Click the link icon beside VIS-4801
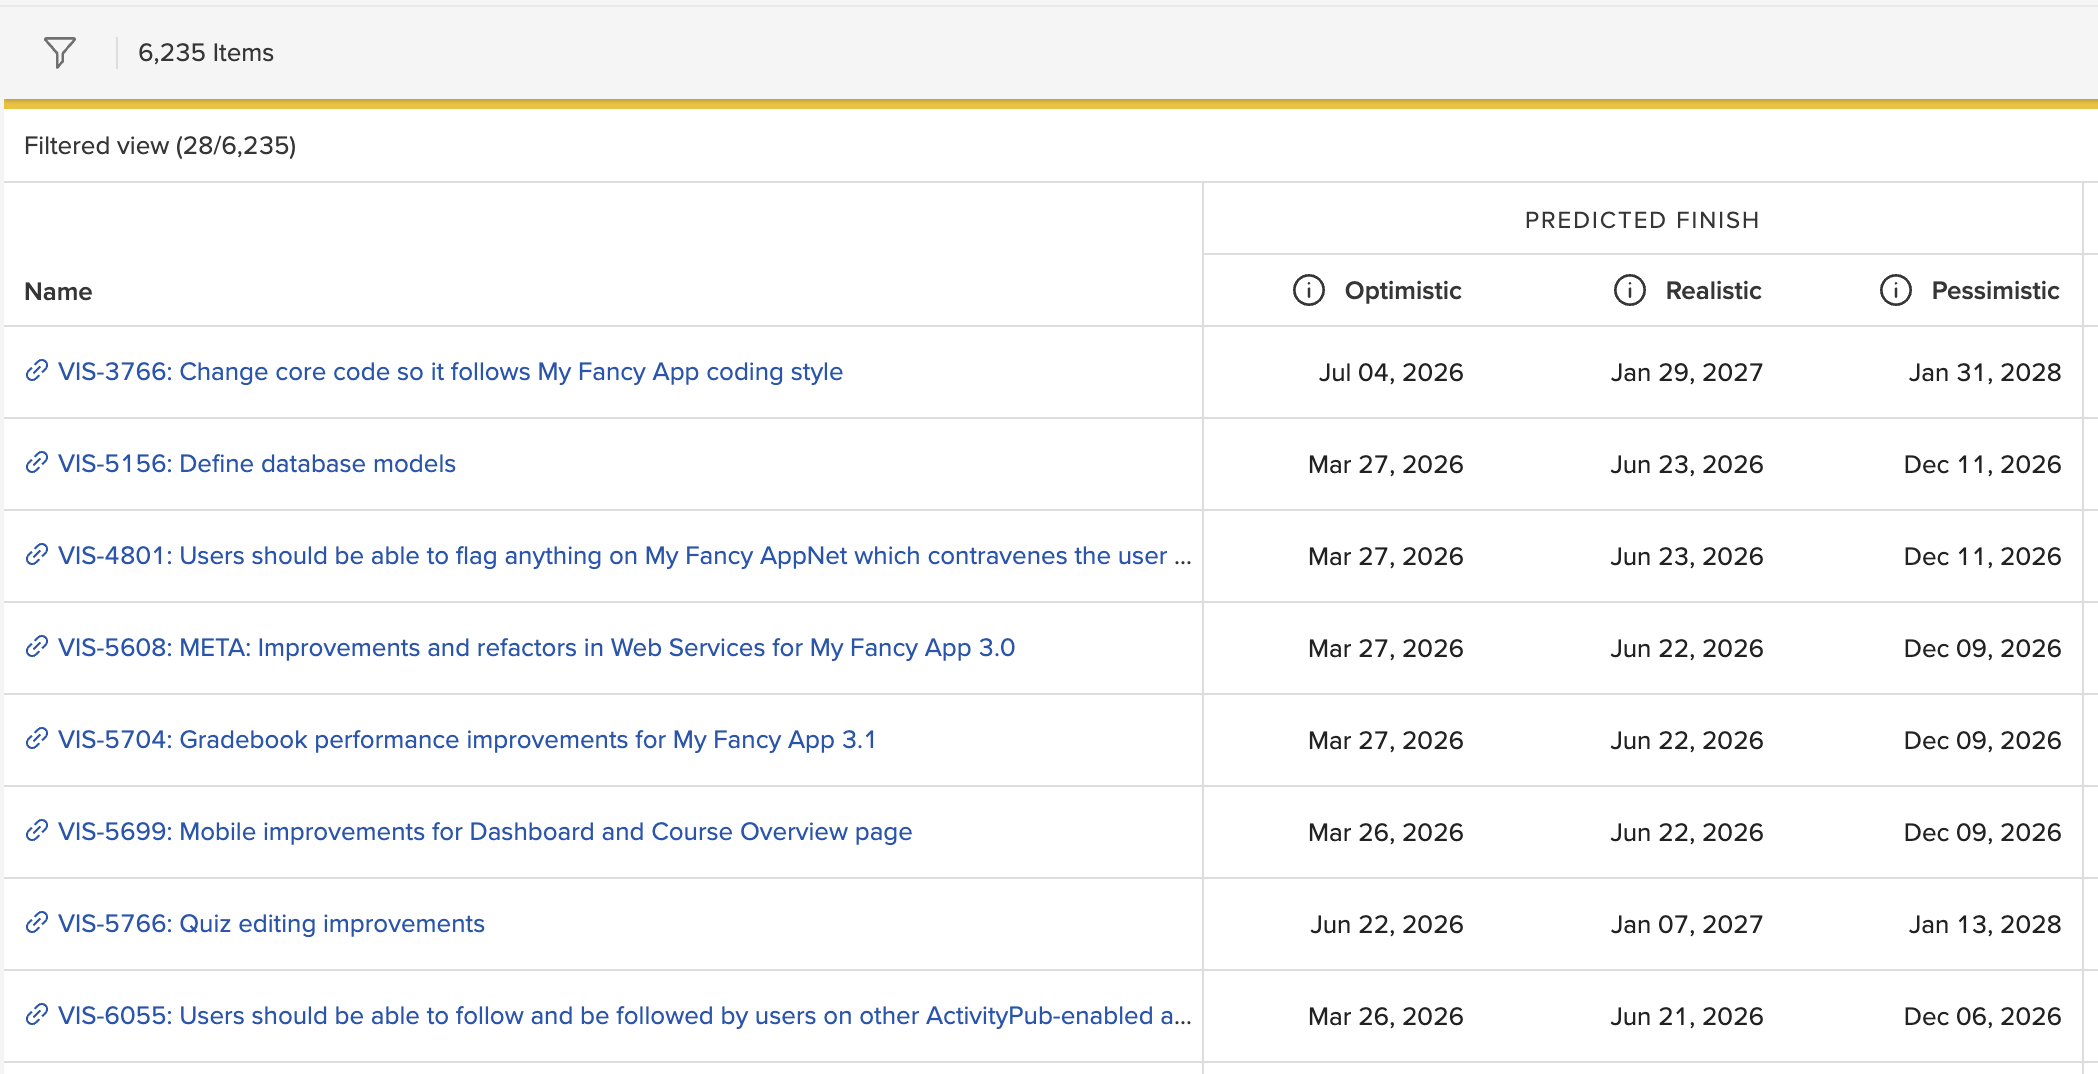Image resolution: width=2098 pixels, height=1074 pixels. pos(37,555)
